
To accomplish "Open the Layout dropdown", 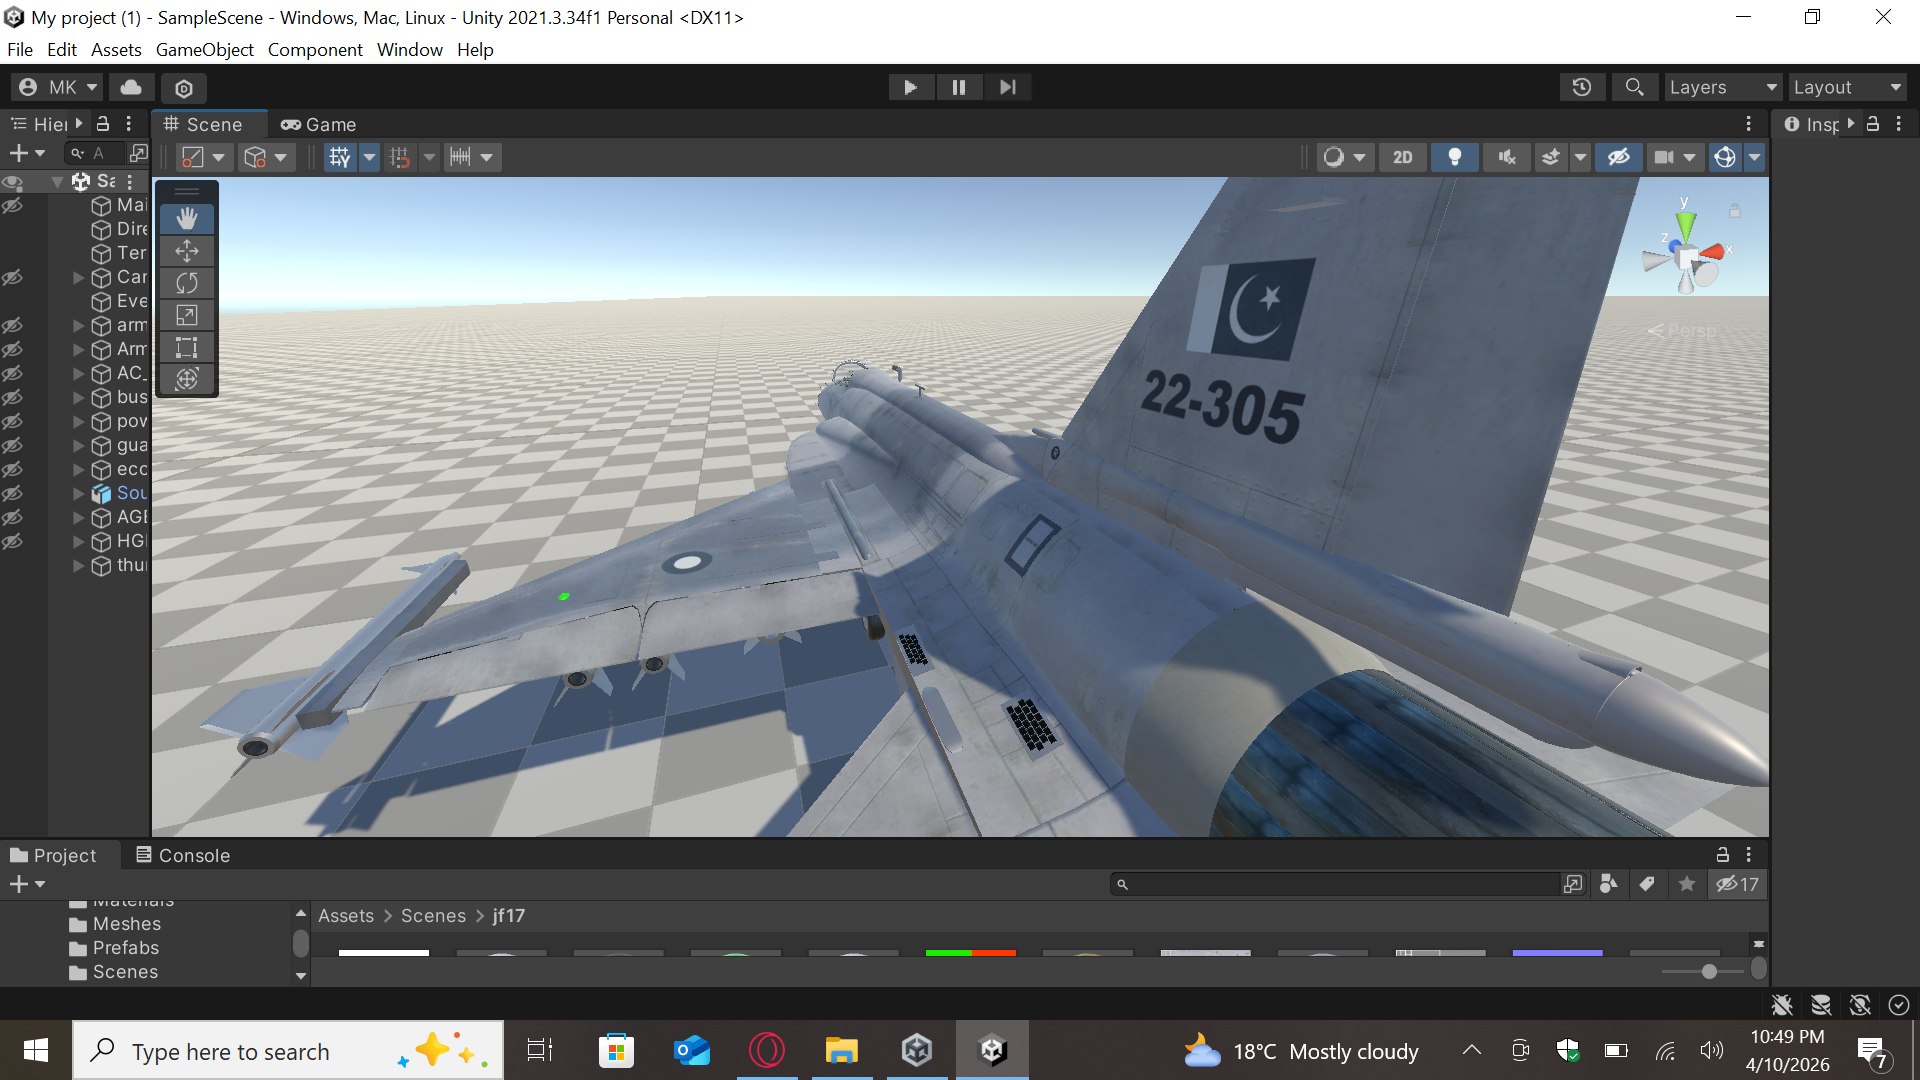I will (1846, 87).
